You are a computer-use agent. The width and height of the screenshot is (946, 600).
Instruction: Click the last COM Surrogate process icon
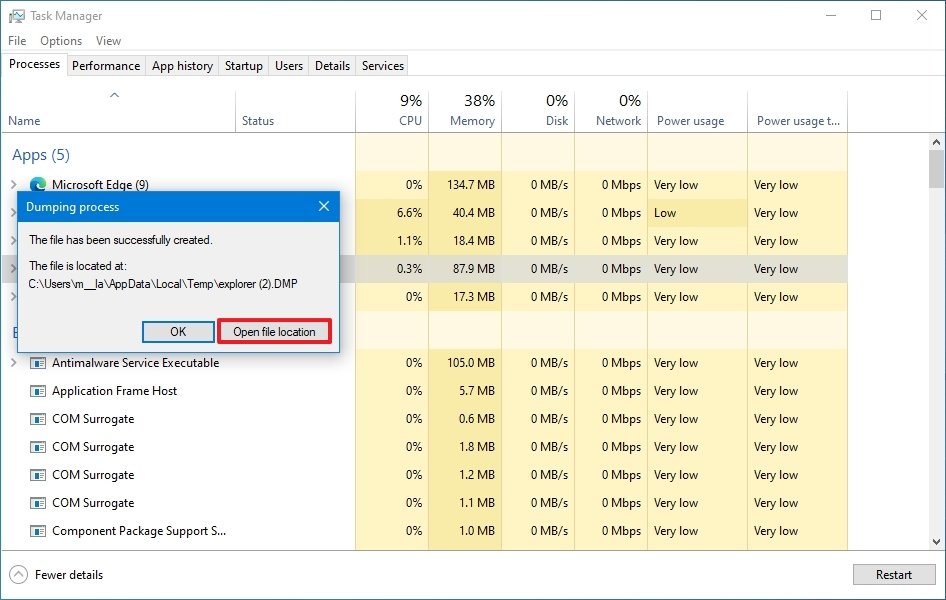pyautogui.click(x=37, y=503)
